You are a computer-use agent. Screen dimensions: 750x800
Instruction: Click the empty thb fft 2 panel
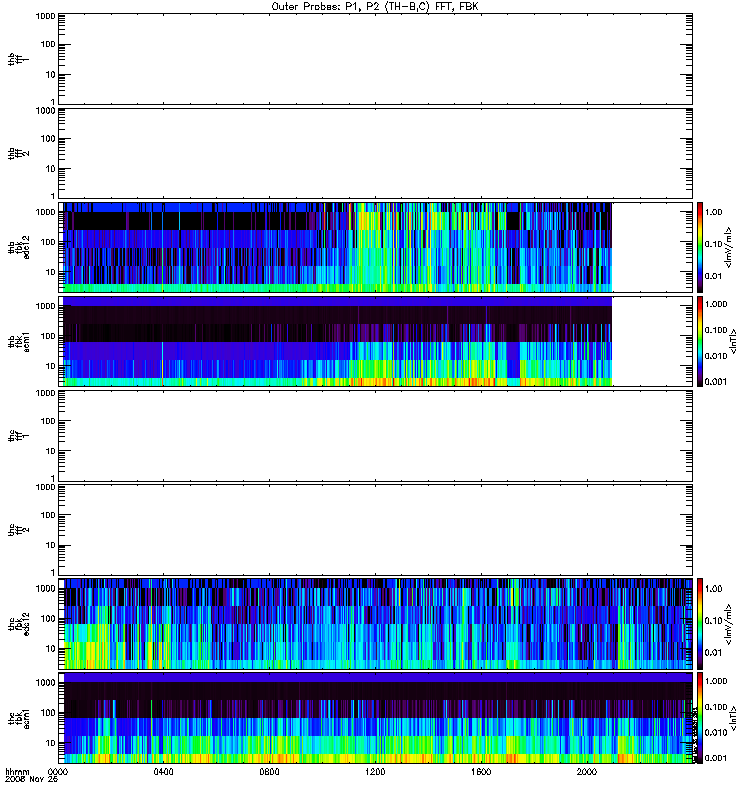(376, 153)
